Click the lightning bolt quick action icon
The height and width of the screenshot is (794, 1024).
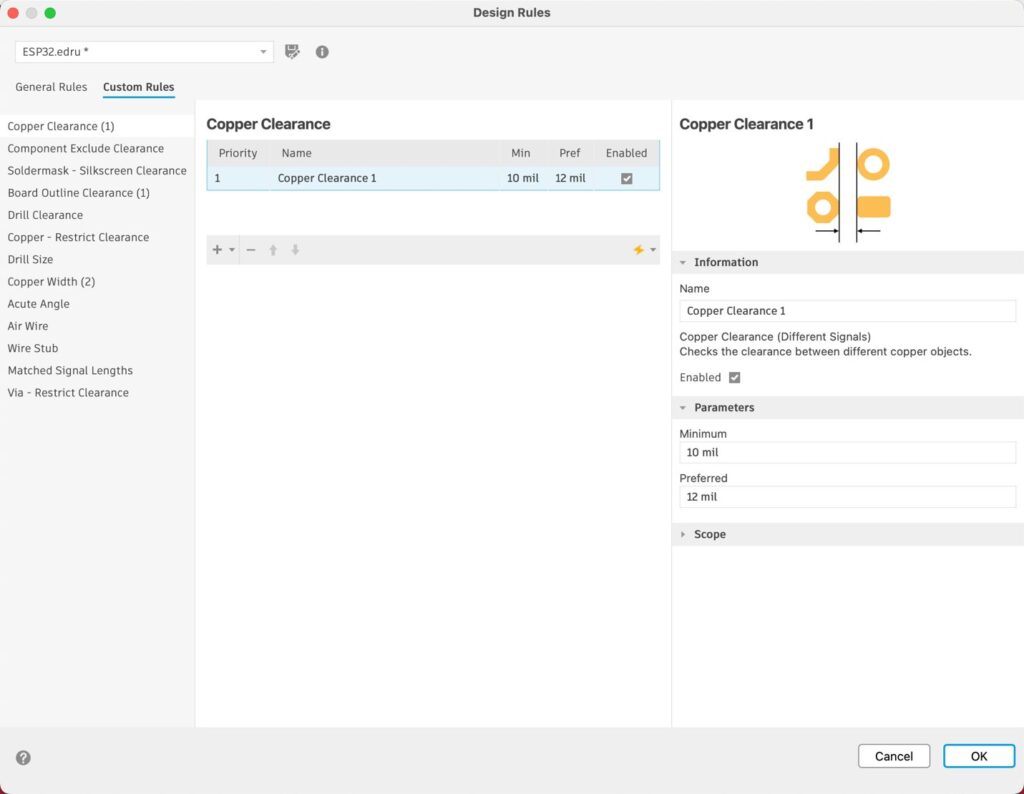click(x=639, y=249)
